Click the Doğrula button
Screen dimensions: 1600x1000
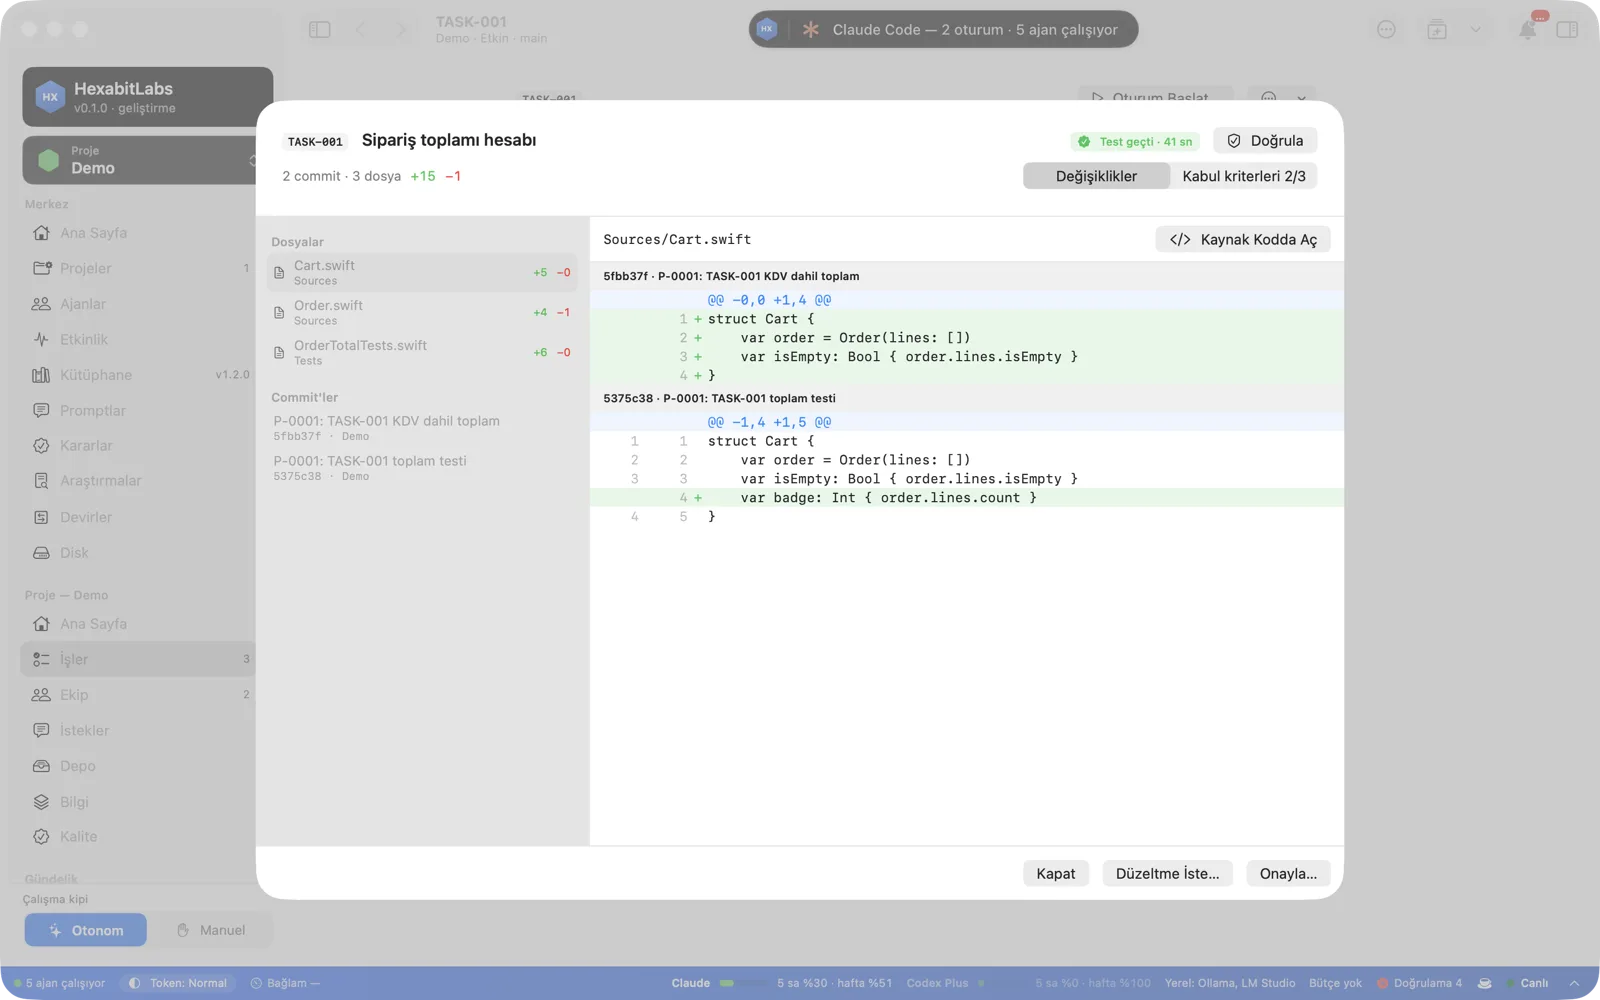point(1265,141)
